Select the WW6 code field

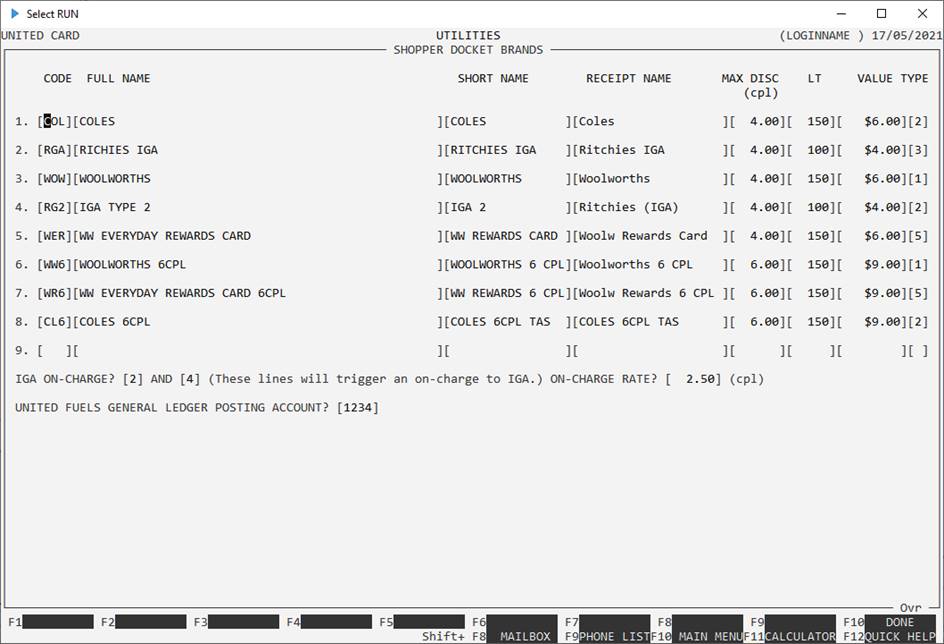(54, 264)
